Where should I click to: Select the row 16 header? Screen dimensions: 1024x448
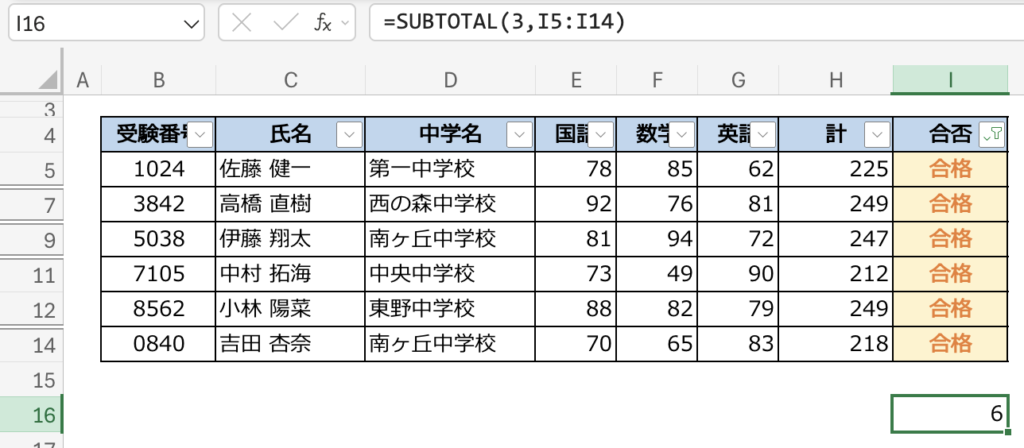(x=30, y=414)
